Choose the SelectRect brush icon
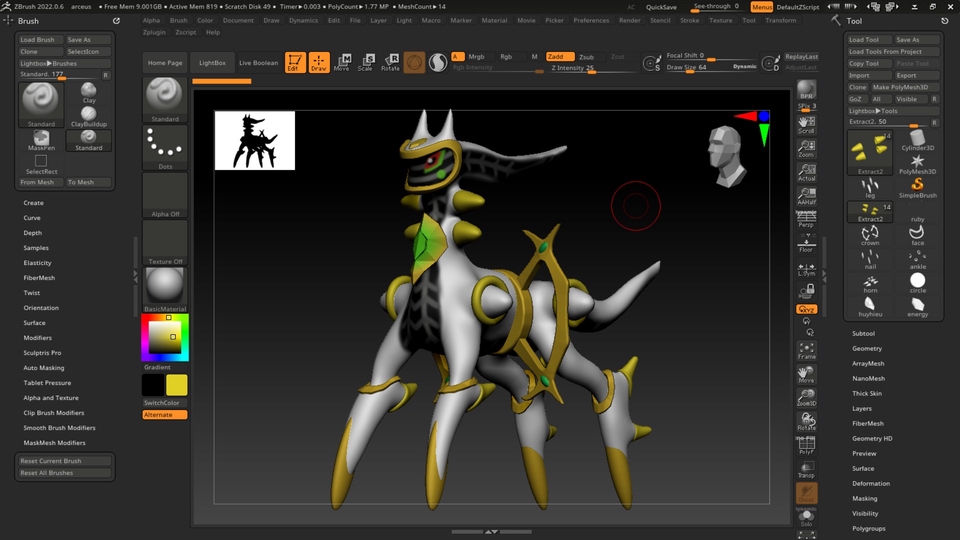The width and height of the screenshot is (960, 540). tap(41, 164)
